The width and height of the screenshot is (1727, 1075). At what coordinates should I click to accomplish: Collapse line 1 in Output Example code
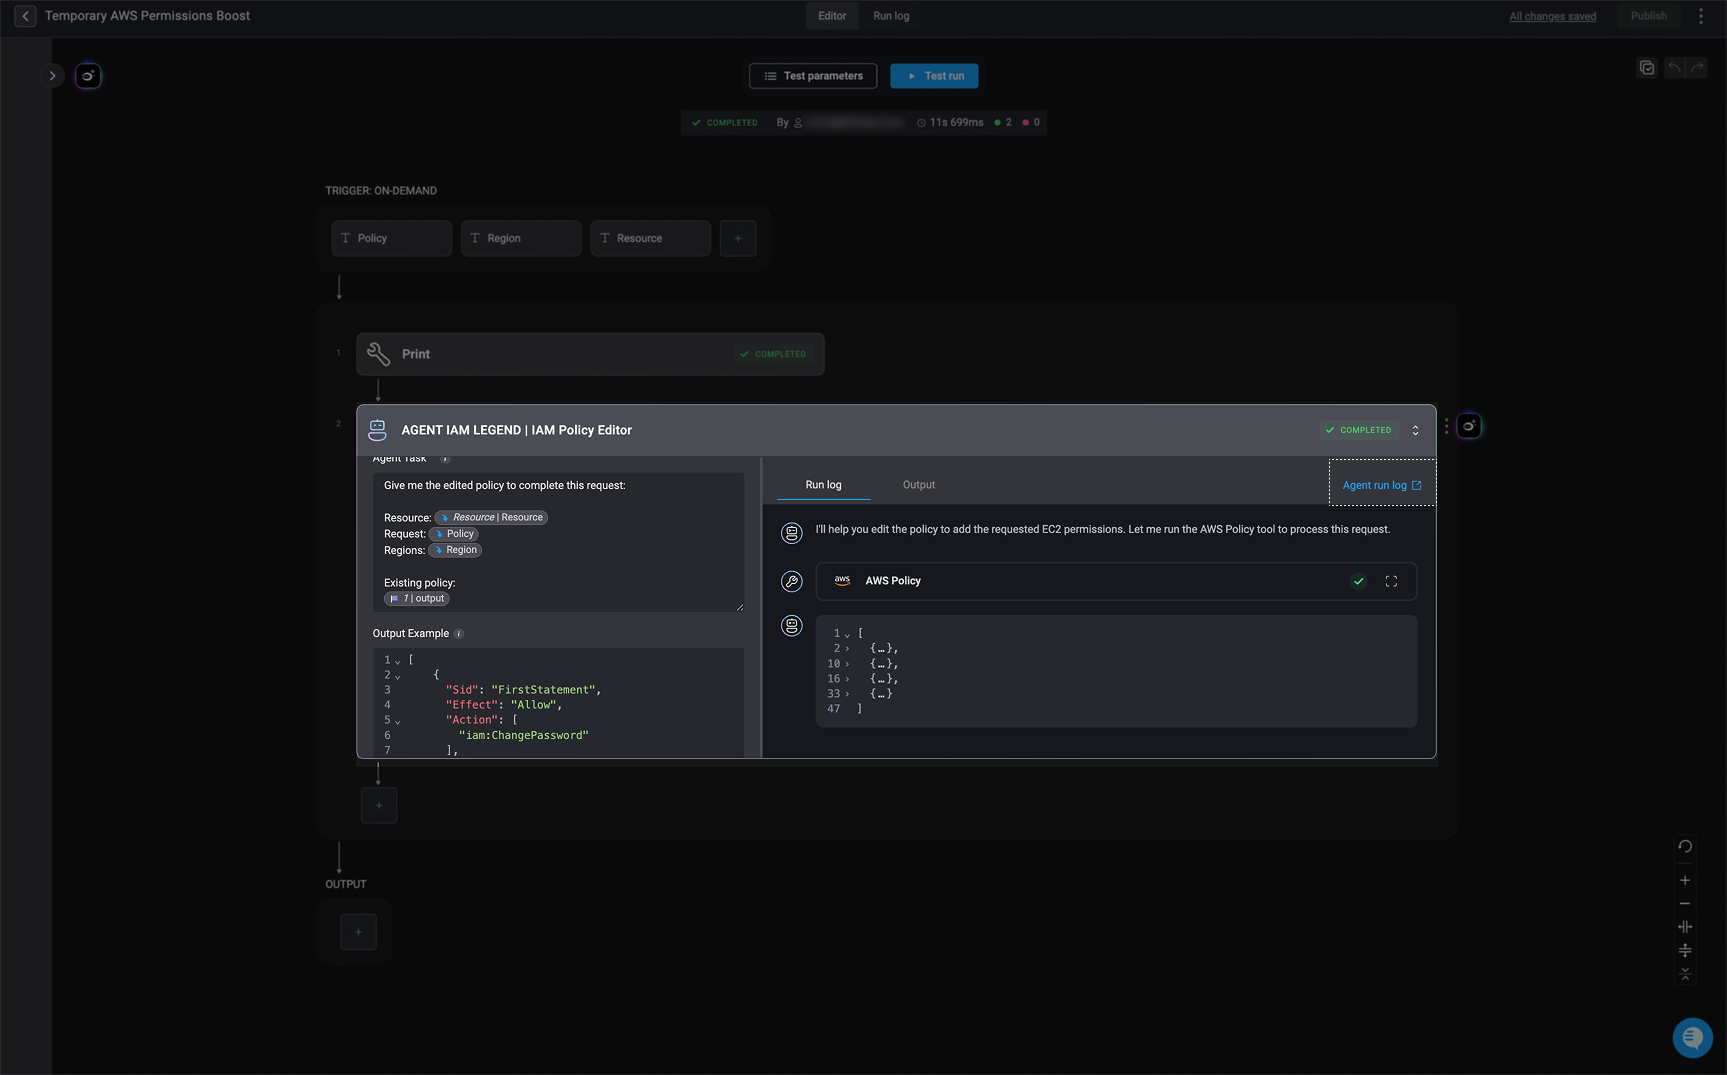coord(398,661)
